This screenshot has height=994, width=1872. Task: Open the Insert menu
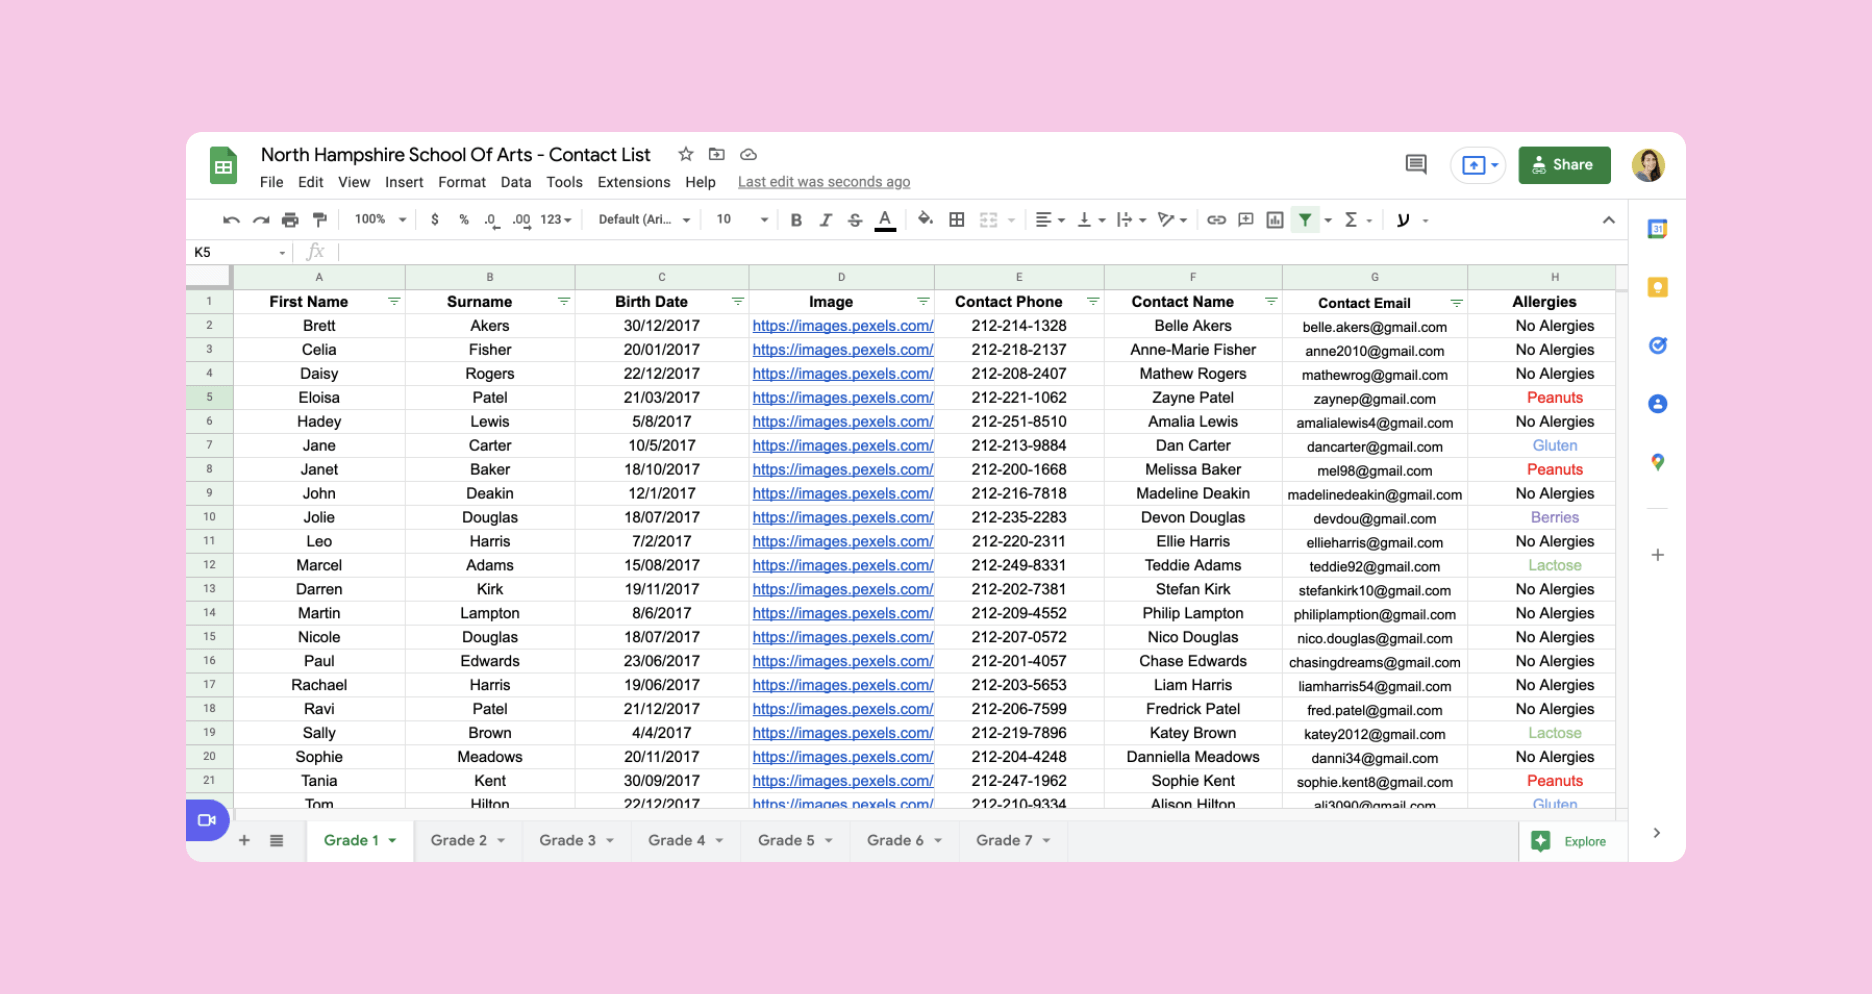[x=404, y=182]
